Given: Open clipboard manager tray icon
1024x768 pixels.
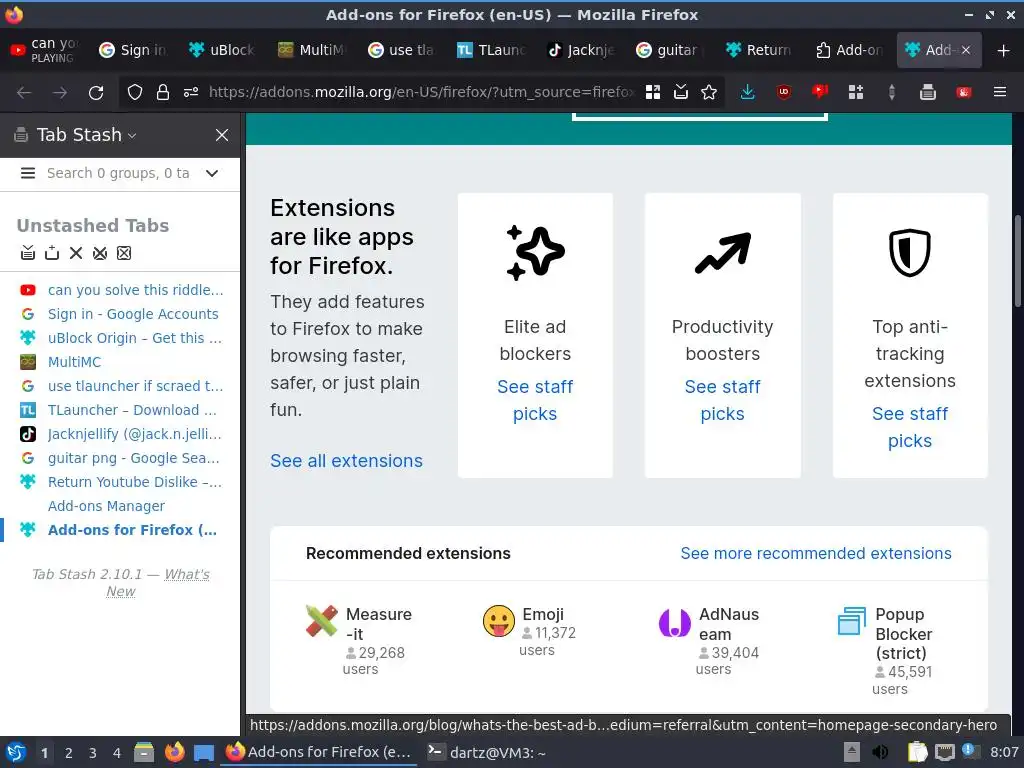Looking at the screenshot, I should tap(917, 752).
